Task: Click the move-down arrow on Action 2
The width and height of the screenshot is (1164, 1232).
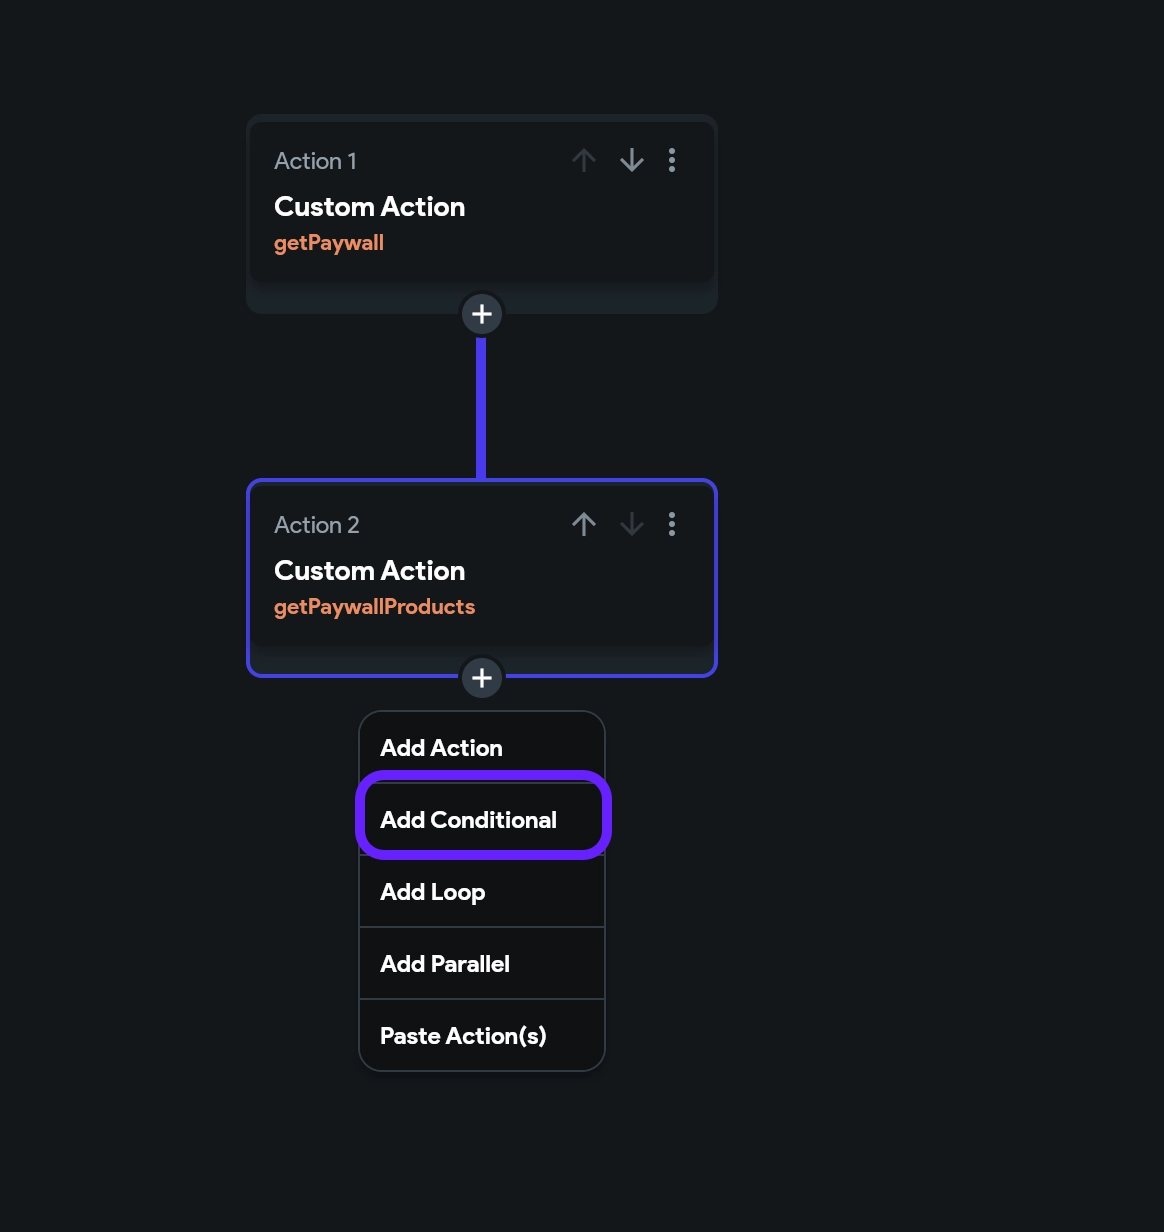Action: [x=632, y=524]
